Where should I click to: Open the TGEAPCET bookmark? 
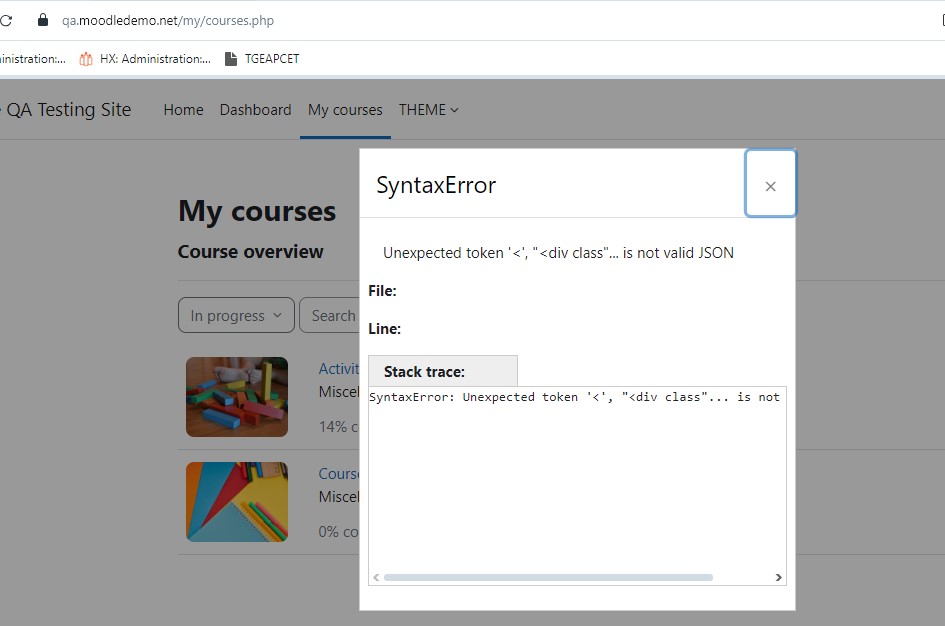tap(262, 58)
